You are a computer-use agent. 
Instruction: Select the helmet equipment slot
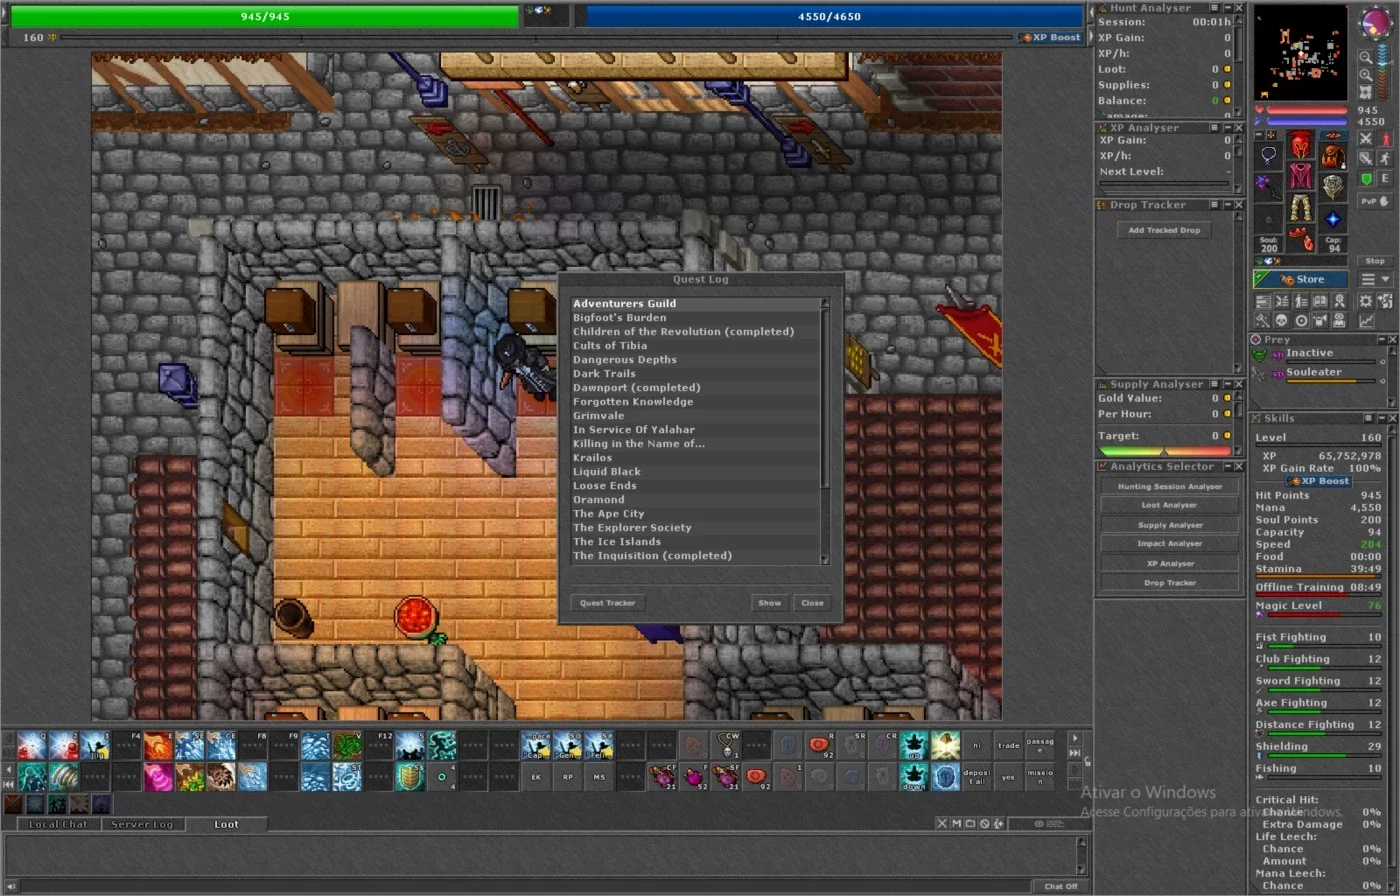(1302, 144)
